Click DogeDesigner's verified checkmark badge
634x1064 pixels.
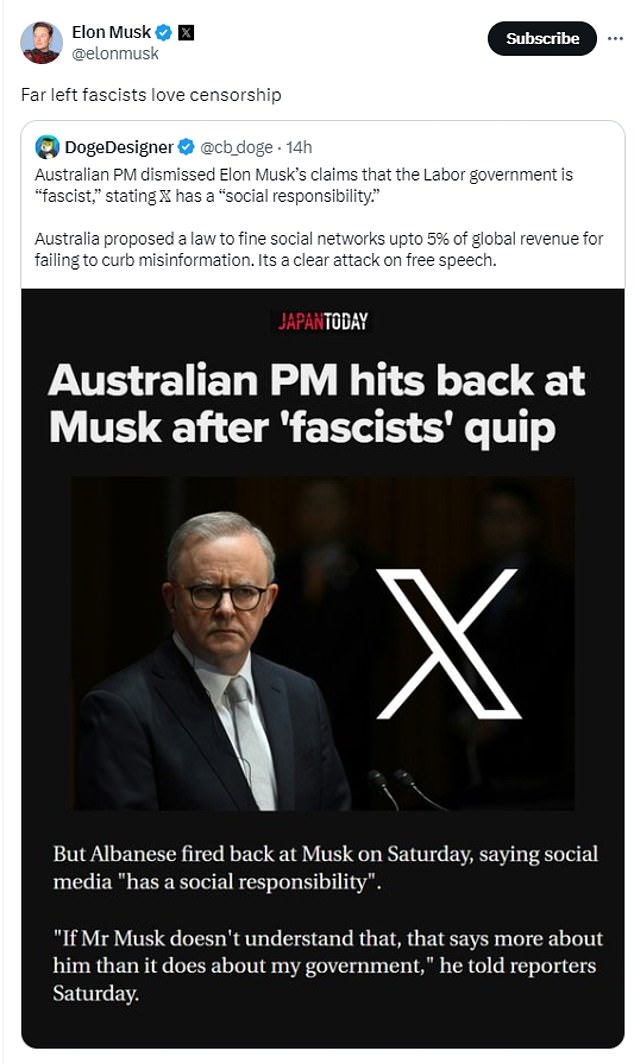[186, 147]
